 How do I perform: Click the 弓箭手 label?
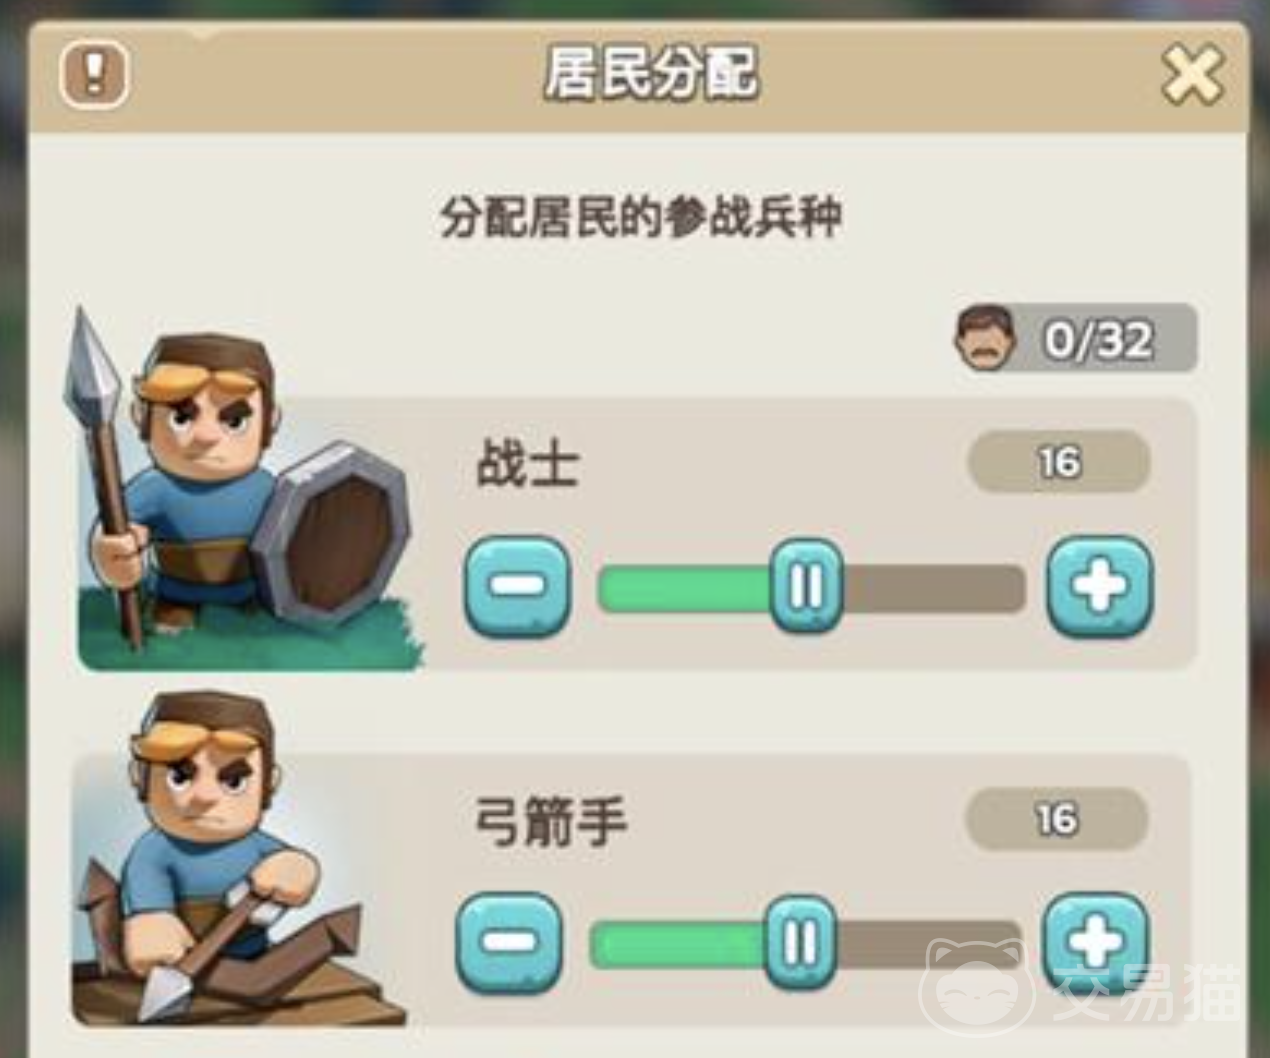550,822
